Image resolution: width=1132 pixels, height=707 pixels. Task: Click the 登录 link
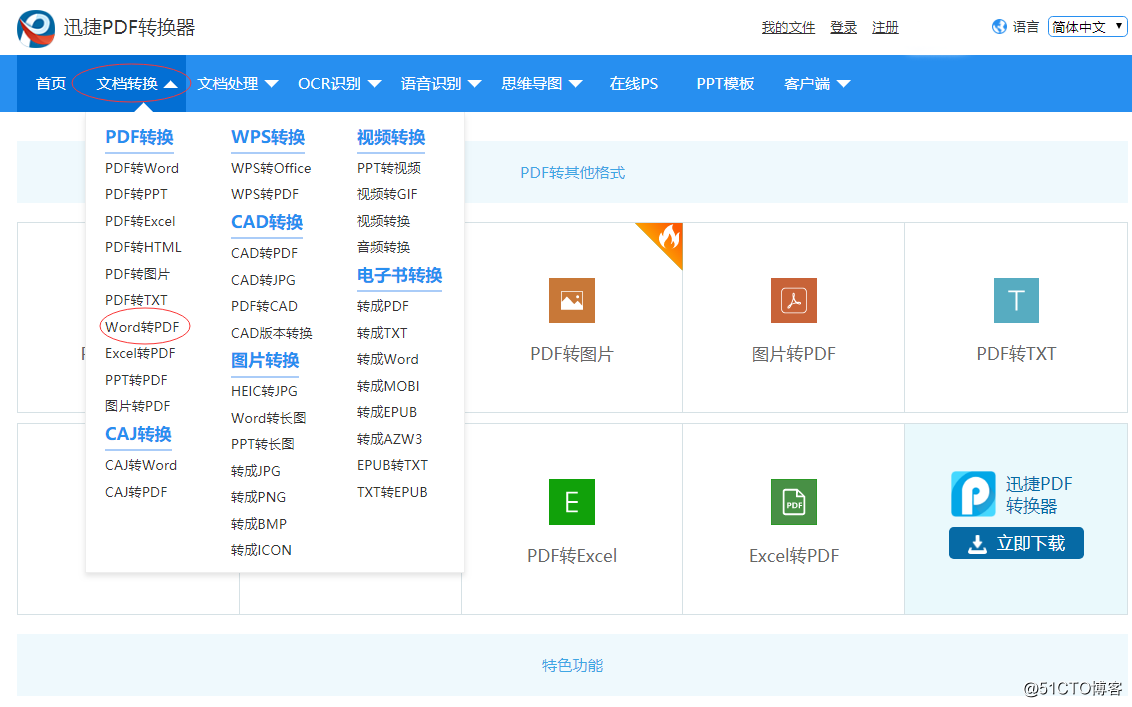coord(843,27)
